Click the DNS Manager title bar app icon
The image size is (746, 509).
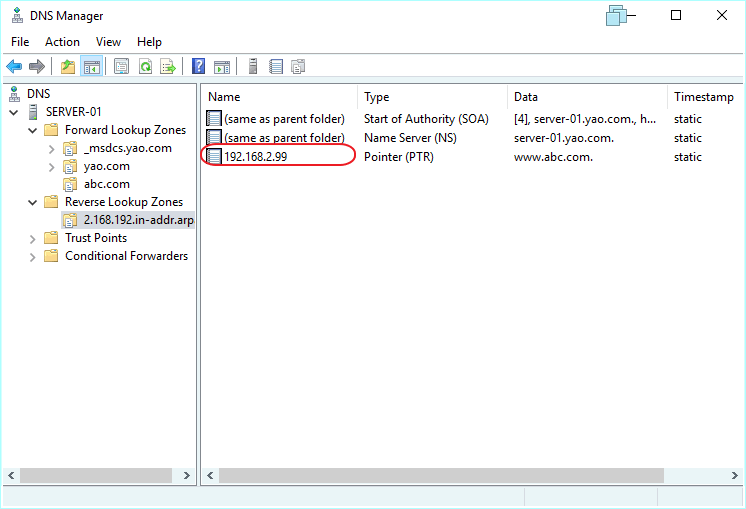coord(18,15)
